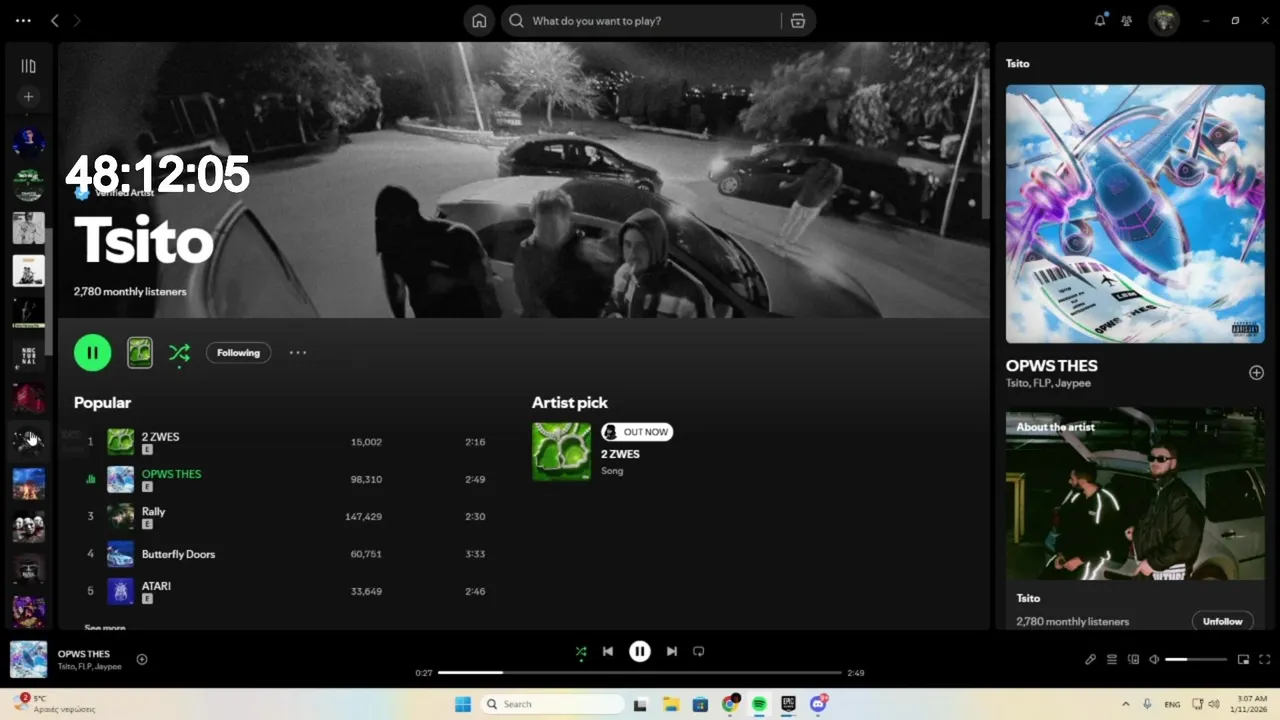Pause playback in the player bar
Image resolution: width=1280 pixels, height=720 pixels.
[640, 651]
